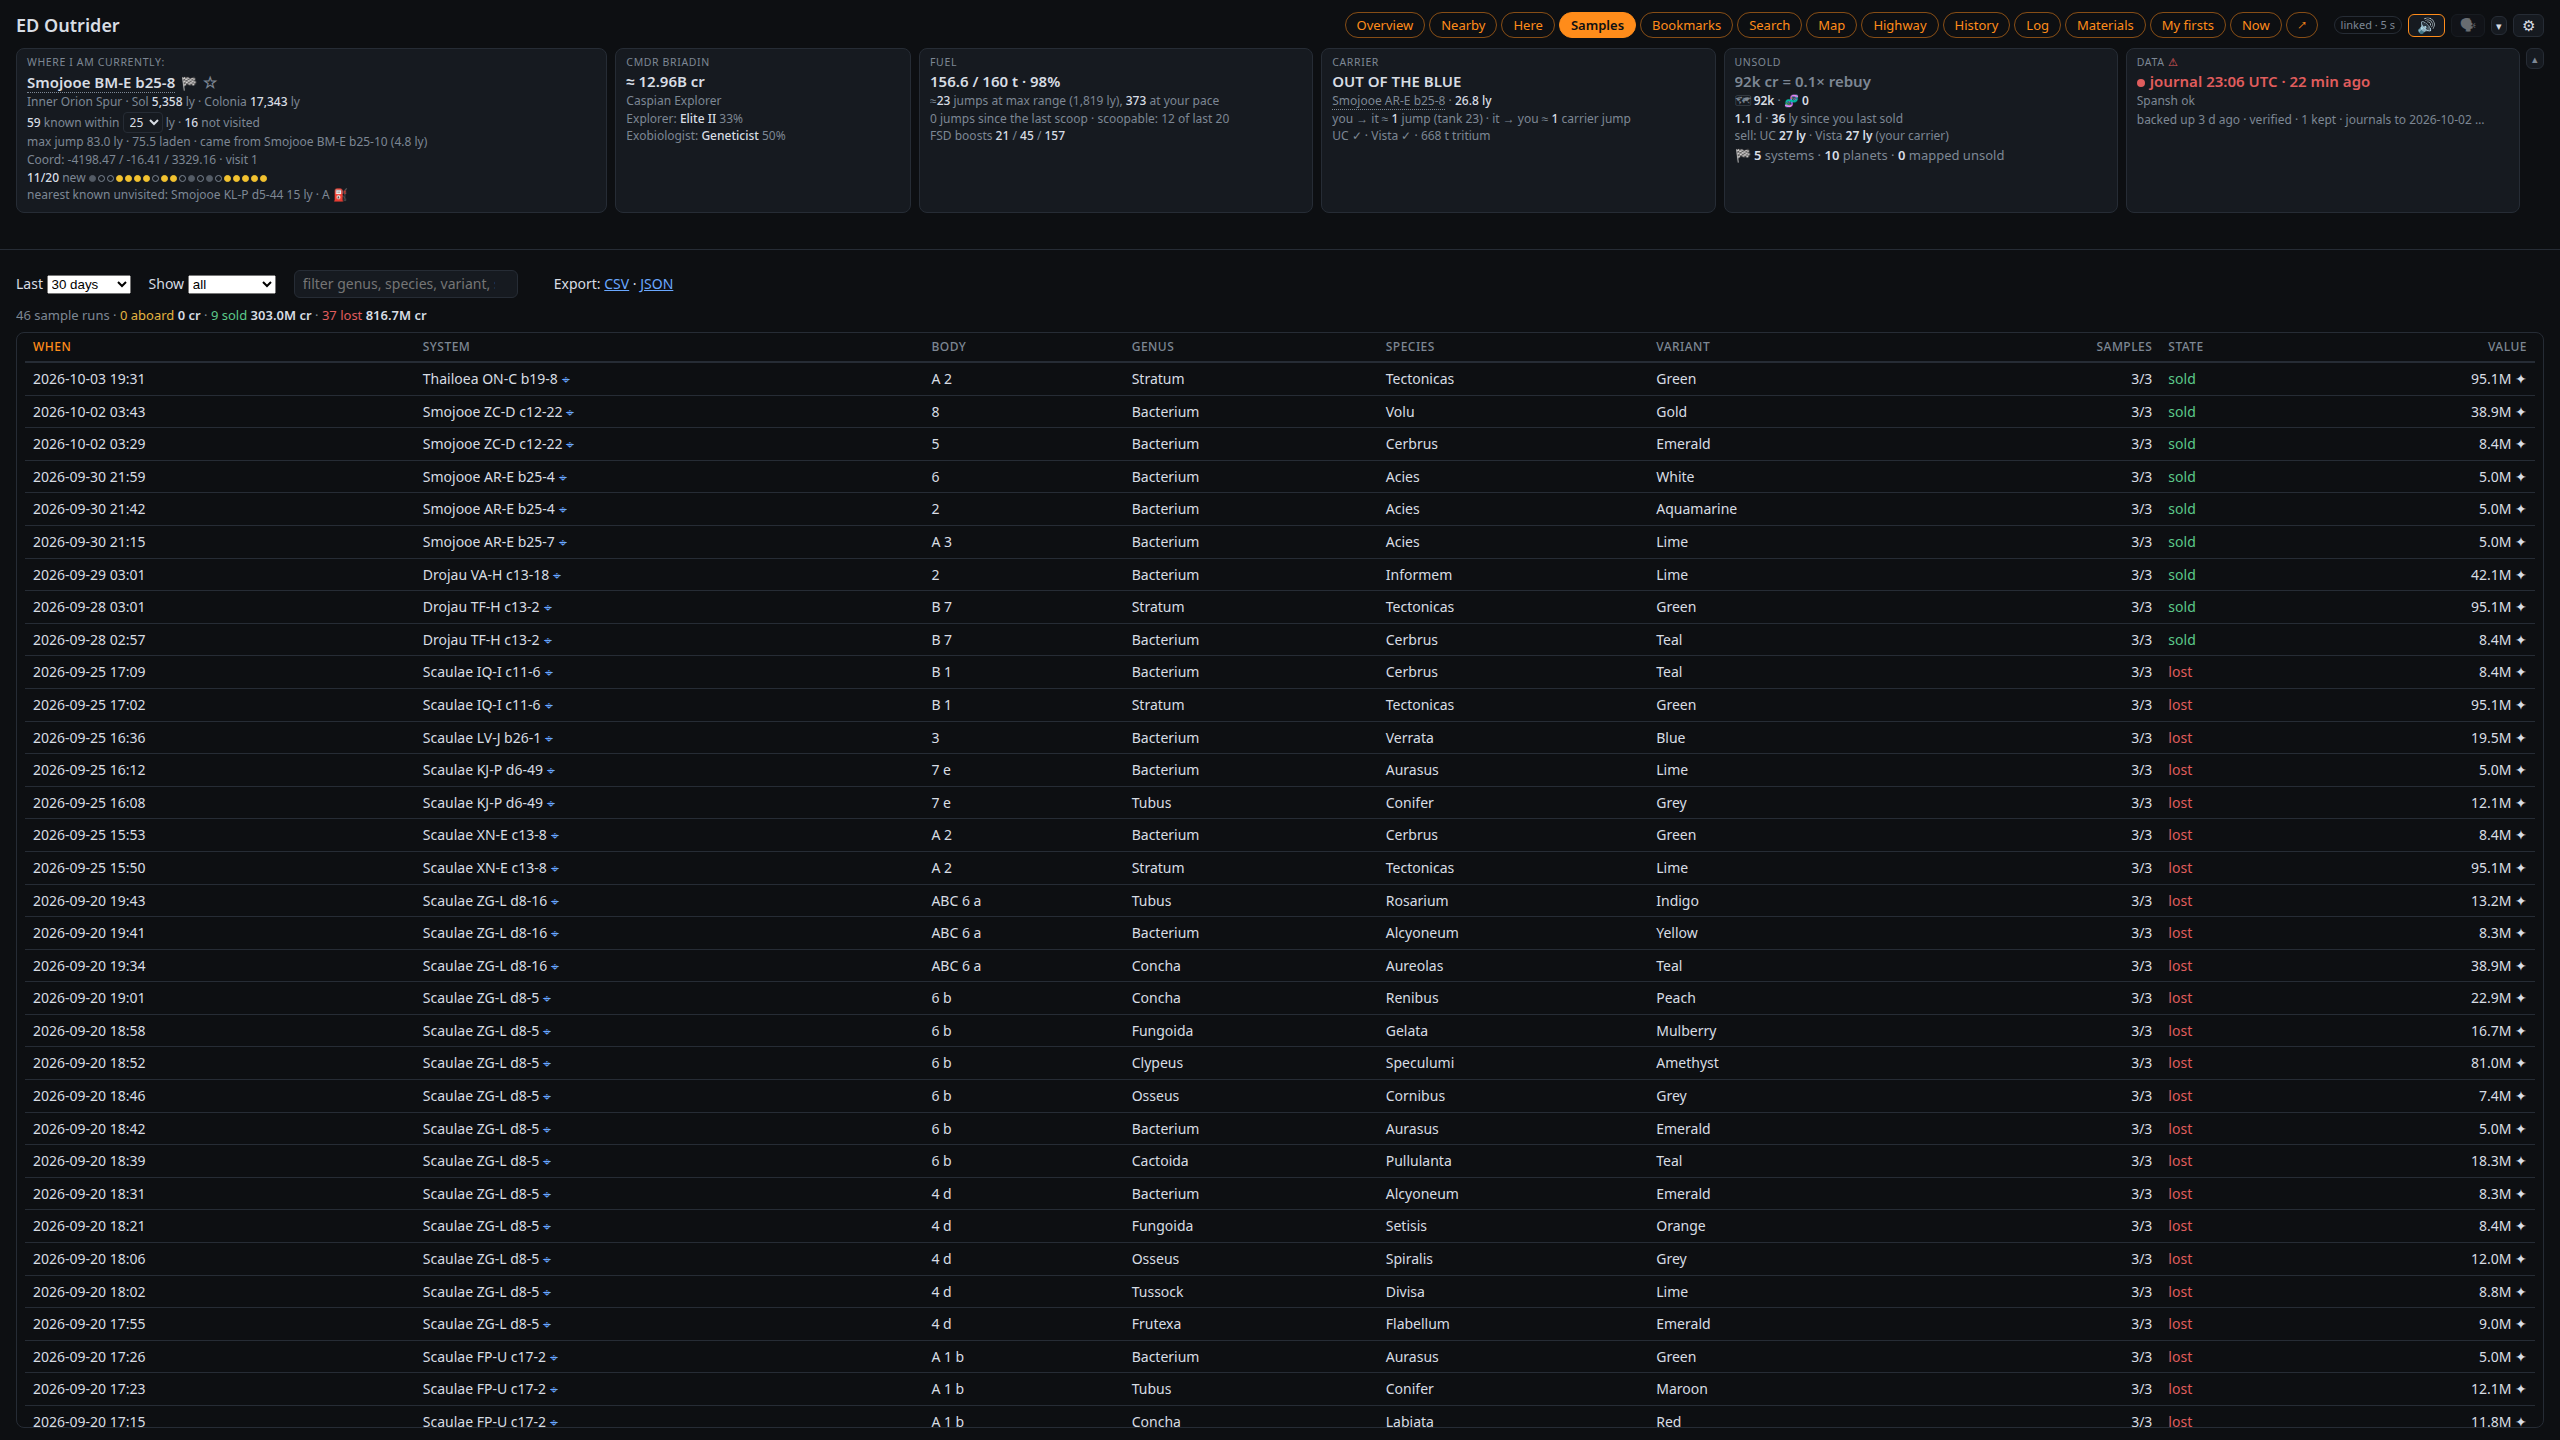Select the 'Speculumi' species cell

1420,1063
